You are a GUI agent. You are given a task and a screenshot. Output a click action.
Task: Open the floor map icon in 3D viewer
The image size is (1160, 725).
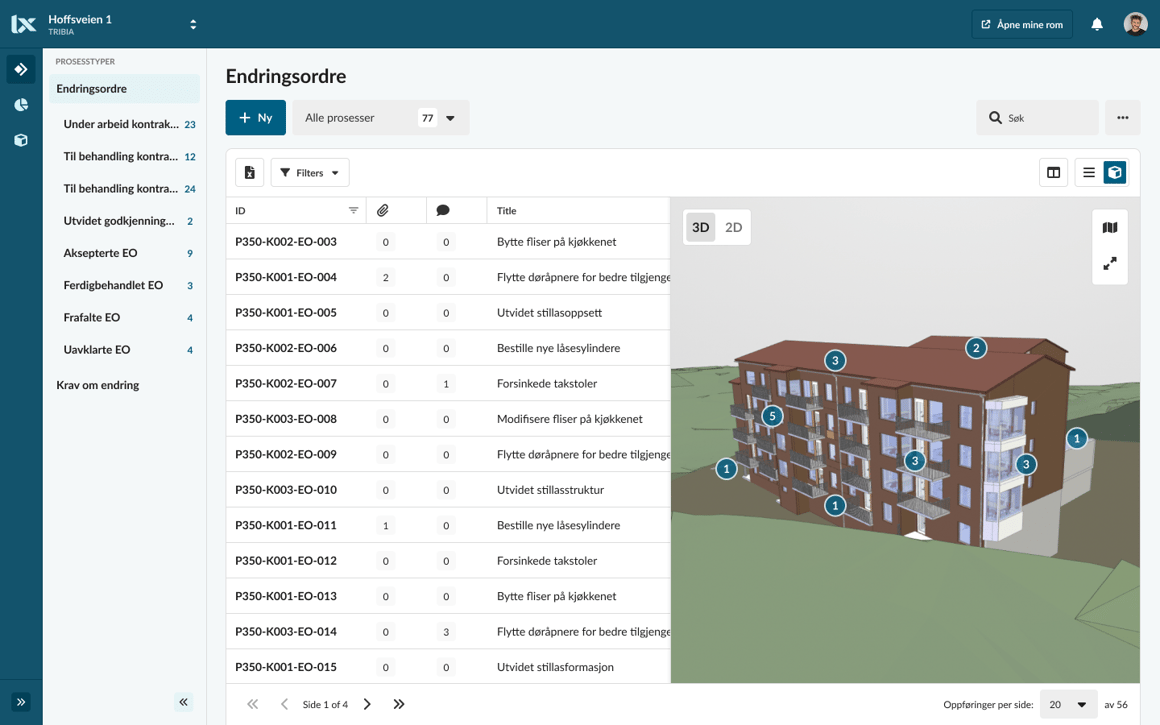coord(1110,227)
